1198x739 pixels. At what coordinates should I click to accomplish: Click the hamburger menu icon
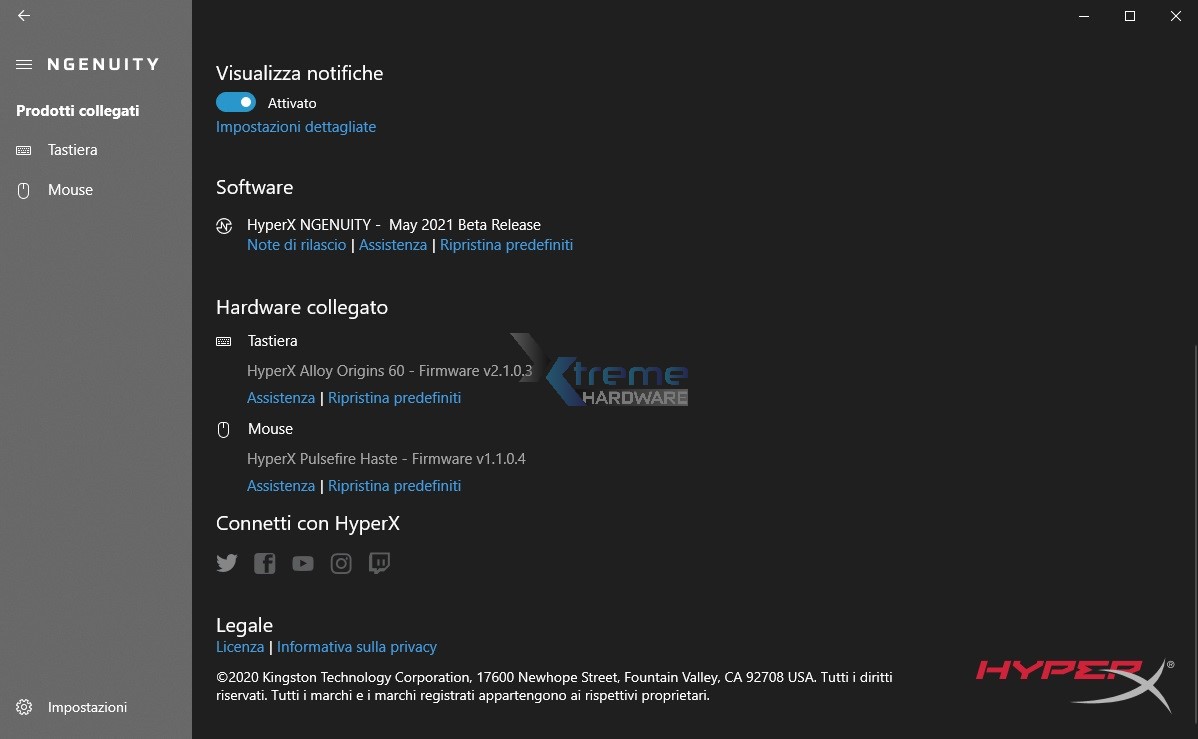24,64
